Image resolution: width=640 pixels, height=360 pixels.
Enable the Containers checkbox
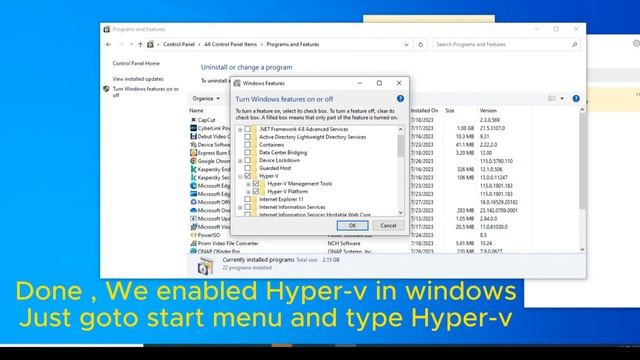pyautogui.click(x=247, y=145)
